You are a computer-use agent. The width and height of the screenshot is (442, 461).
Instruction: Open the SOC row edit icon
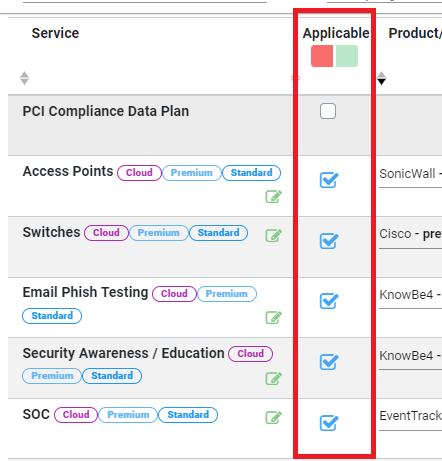click(x=274, y=417)
